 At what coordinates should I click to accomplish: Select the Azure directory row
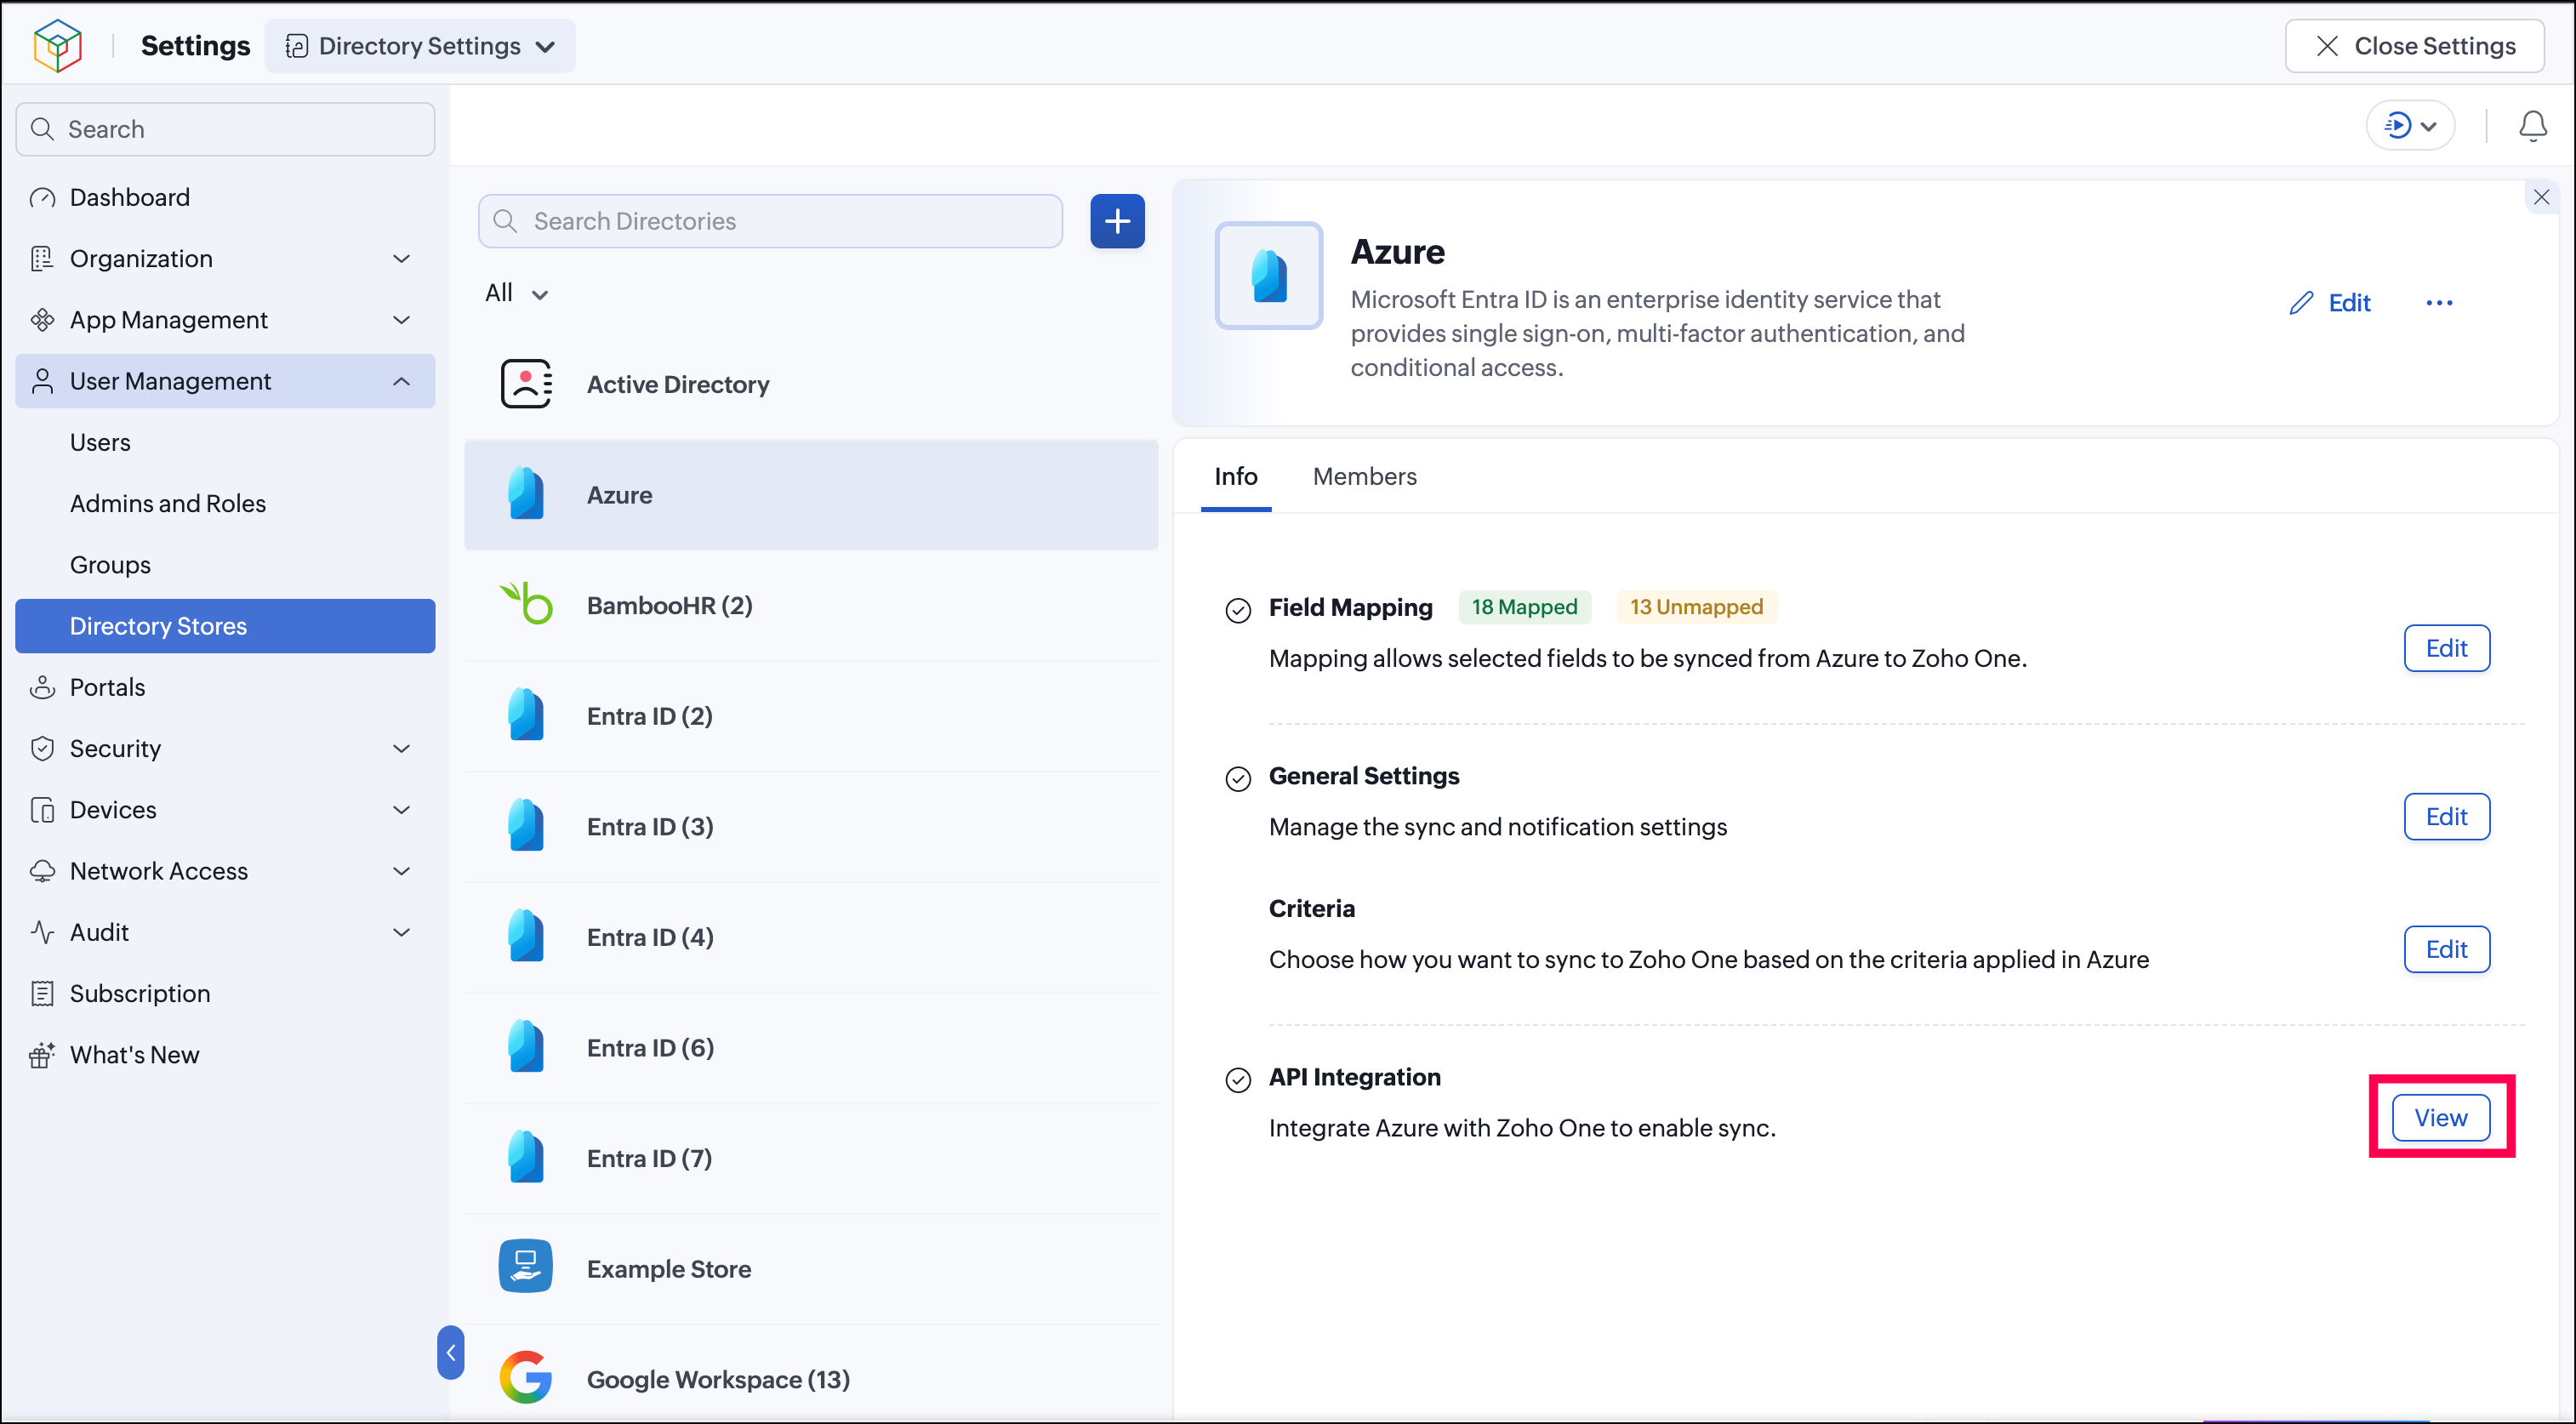[811, 495]
